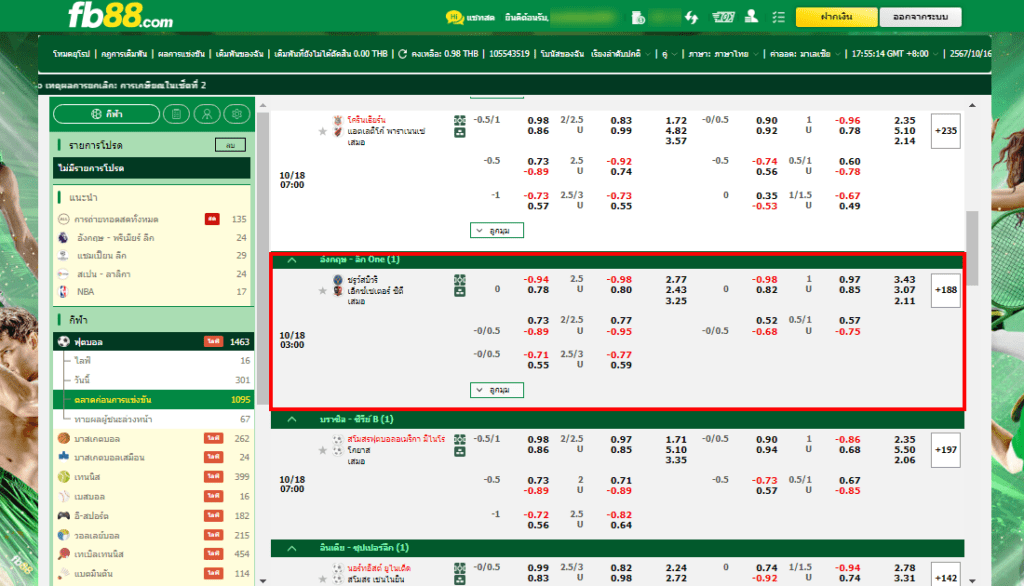The width and height of the screenshot is (1024, 586).
Task: Open pitch view icon for Shrewsbury match
Action: tap(460, 280)
